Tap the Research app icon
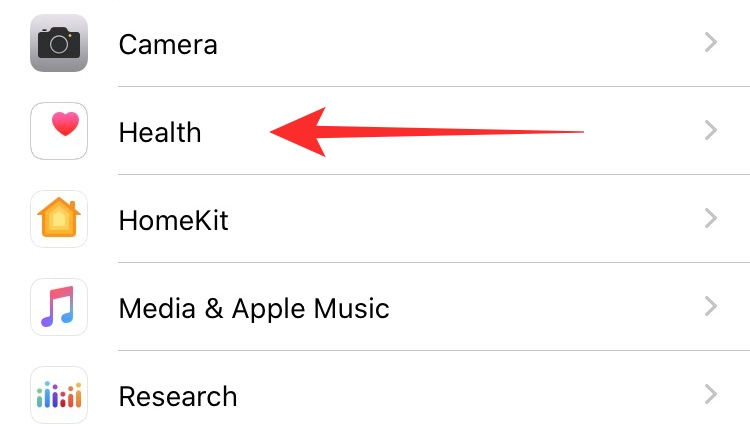The image size is (750, 435). pyautogui.click(x=59, y=395)
